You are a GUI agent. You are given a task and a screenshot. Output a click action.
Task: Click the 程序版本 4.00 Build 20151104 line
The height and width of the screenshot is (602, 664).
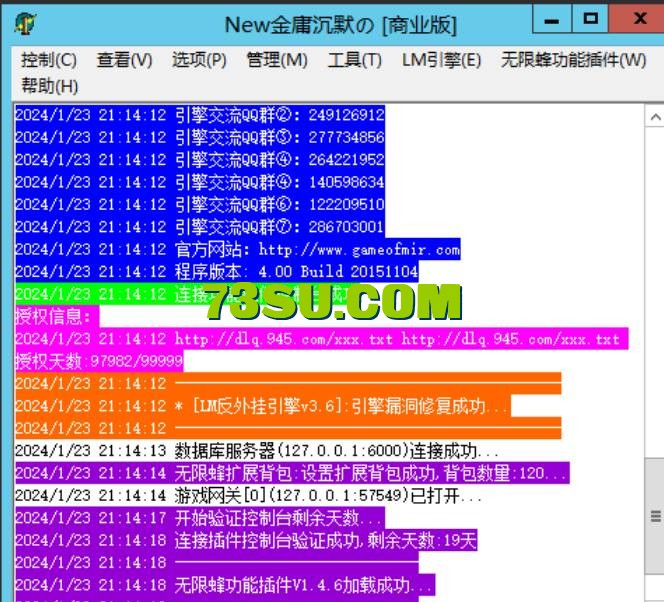click(216, 272)
